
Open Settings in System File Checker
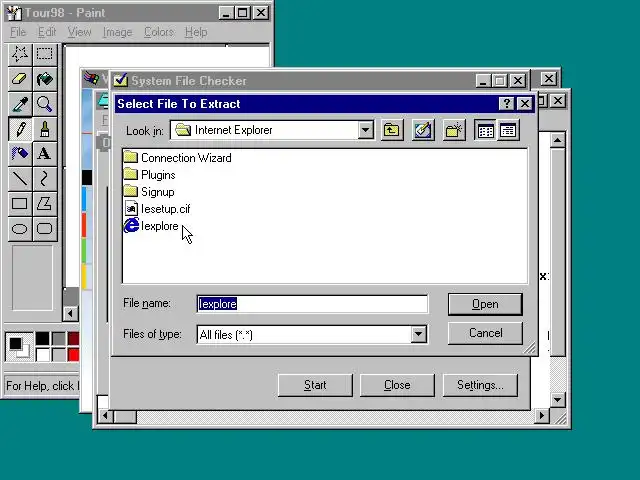(480, 385)
